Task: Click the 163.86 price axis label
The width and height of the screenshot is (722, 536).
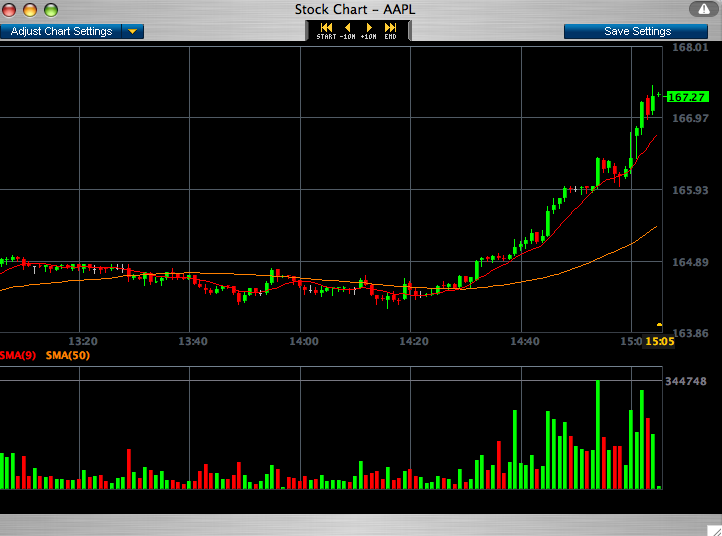Action: pos(691,333)
